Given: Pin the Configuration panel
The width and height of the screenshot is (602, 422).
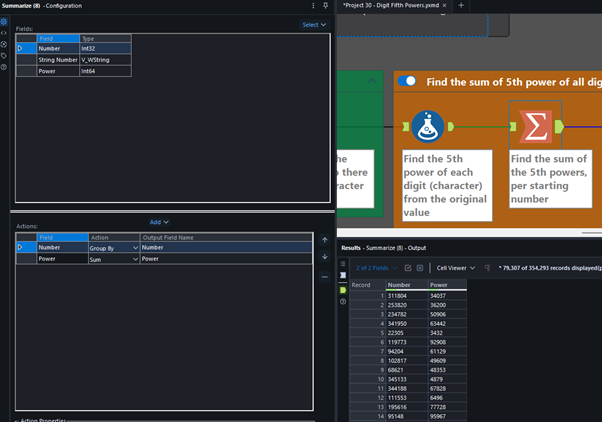Looking at the screenshot, I should (x=325, y=6).
